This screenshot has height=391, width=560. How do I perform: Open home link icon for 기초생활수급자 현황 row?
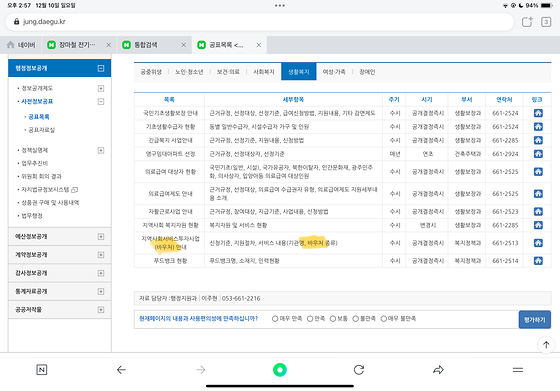[x=538, y=127]
